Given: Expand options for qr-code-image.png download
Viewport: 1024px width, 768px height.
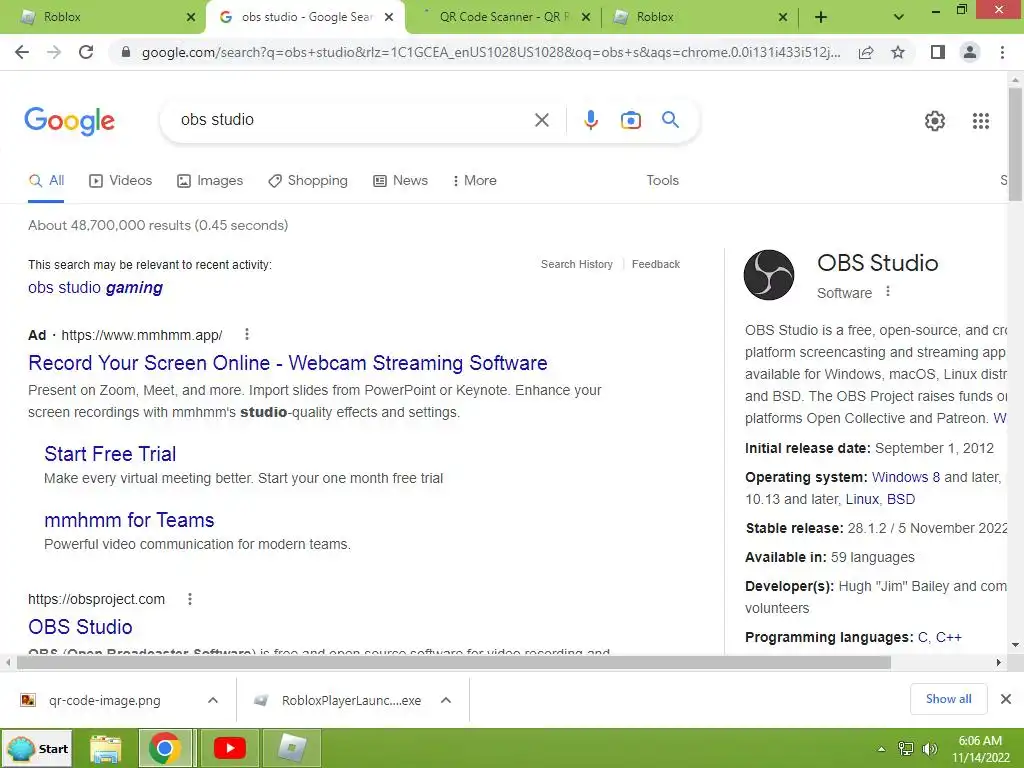Looking at the screenshot, I should click(x=212, y=700).
